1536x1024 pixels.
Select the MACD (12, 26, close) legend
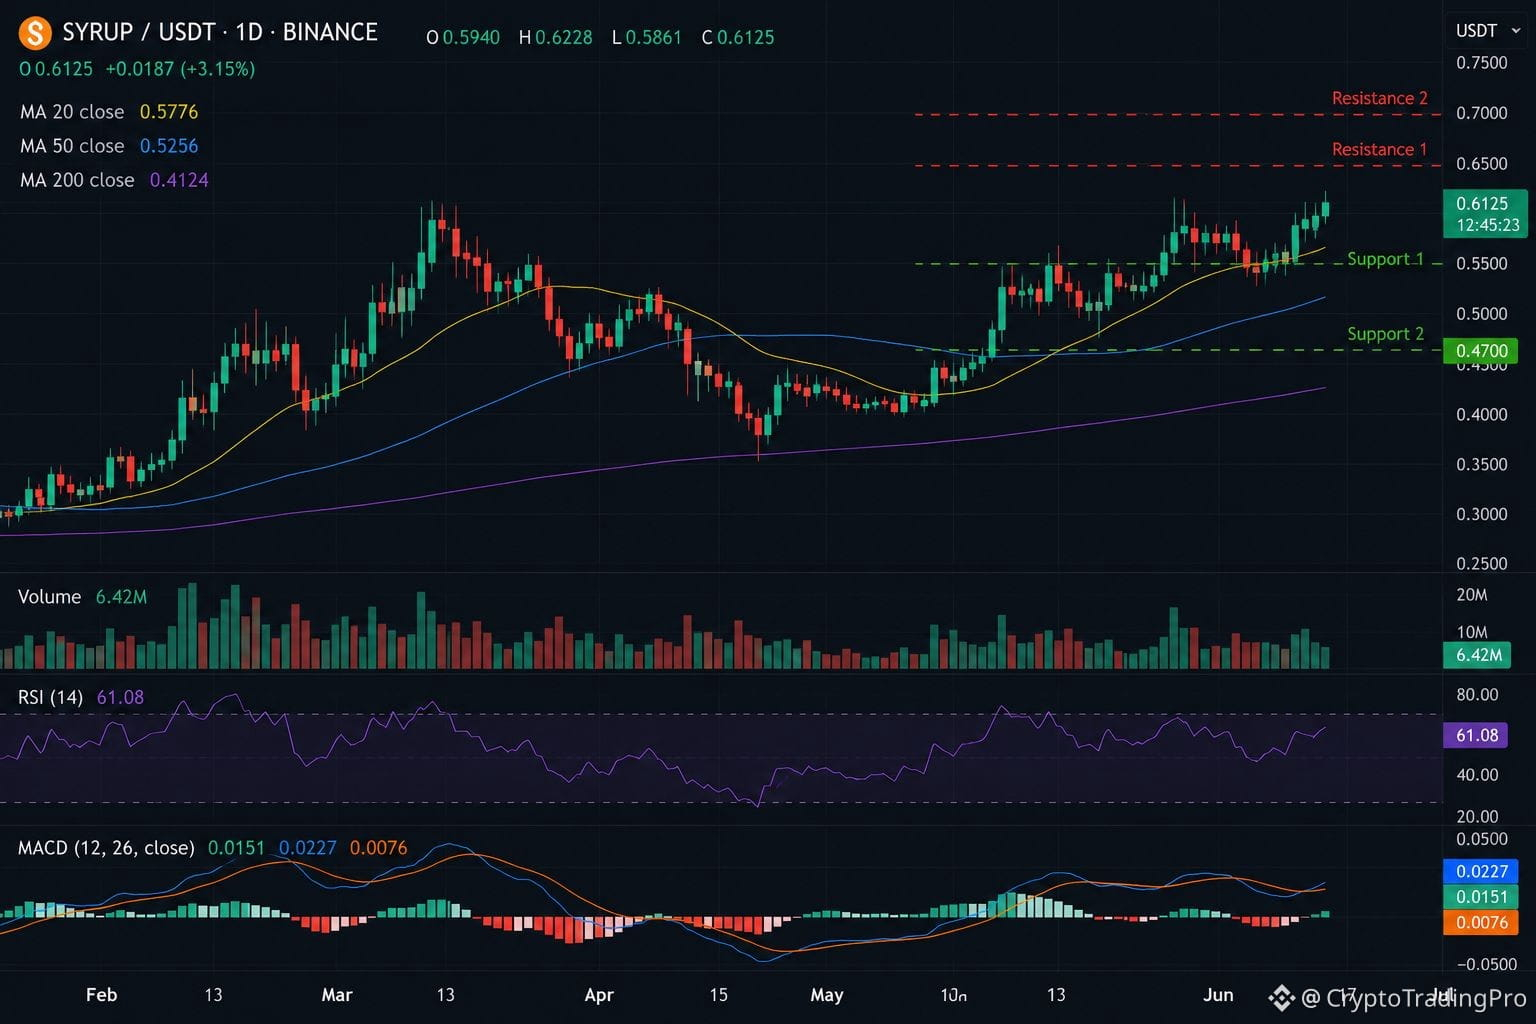click(213, 848)
